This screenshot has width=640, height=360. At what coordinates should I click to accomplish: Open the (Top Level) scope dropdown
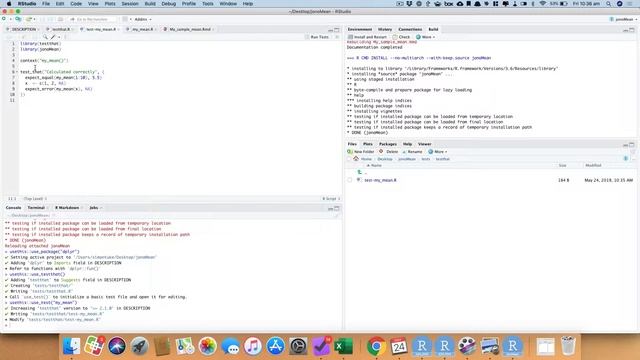pos(35,199)
